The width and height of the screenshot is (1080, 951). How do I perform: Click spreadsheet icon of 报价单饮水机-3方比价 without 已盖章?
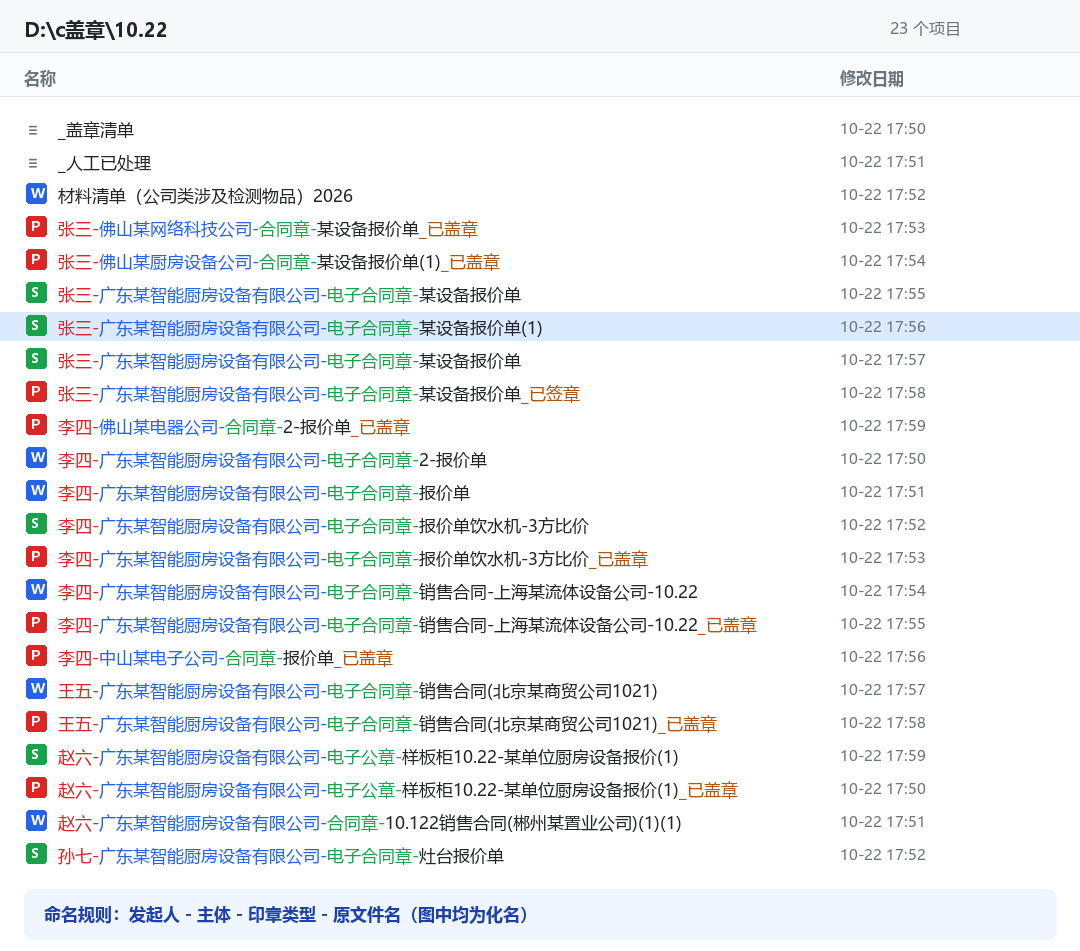[x=37, y=525]
